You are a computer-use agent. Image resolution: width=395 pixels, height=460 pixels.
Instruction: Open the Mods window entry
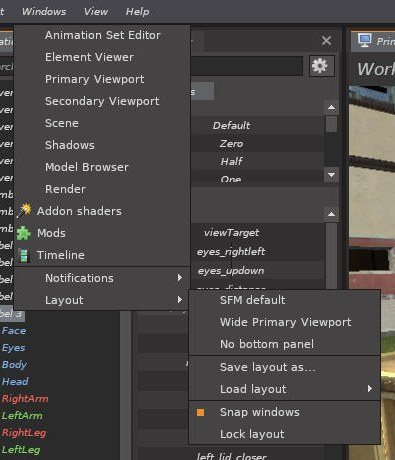[102, 233]
